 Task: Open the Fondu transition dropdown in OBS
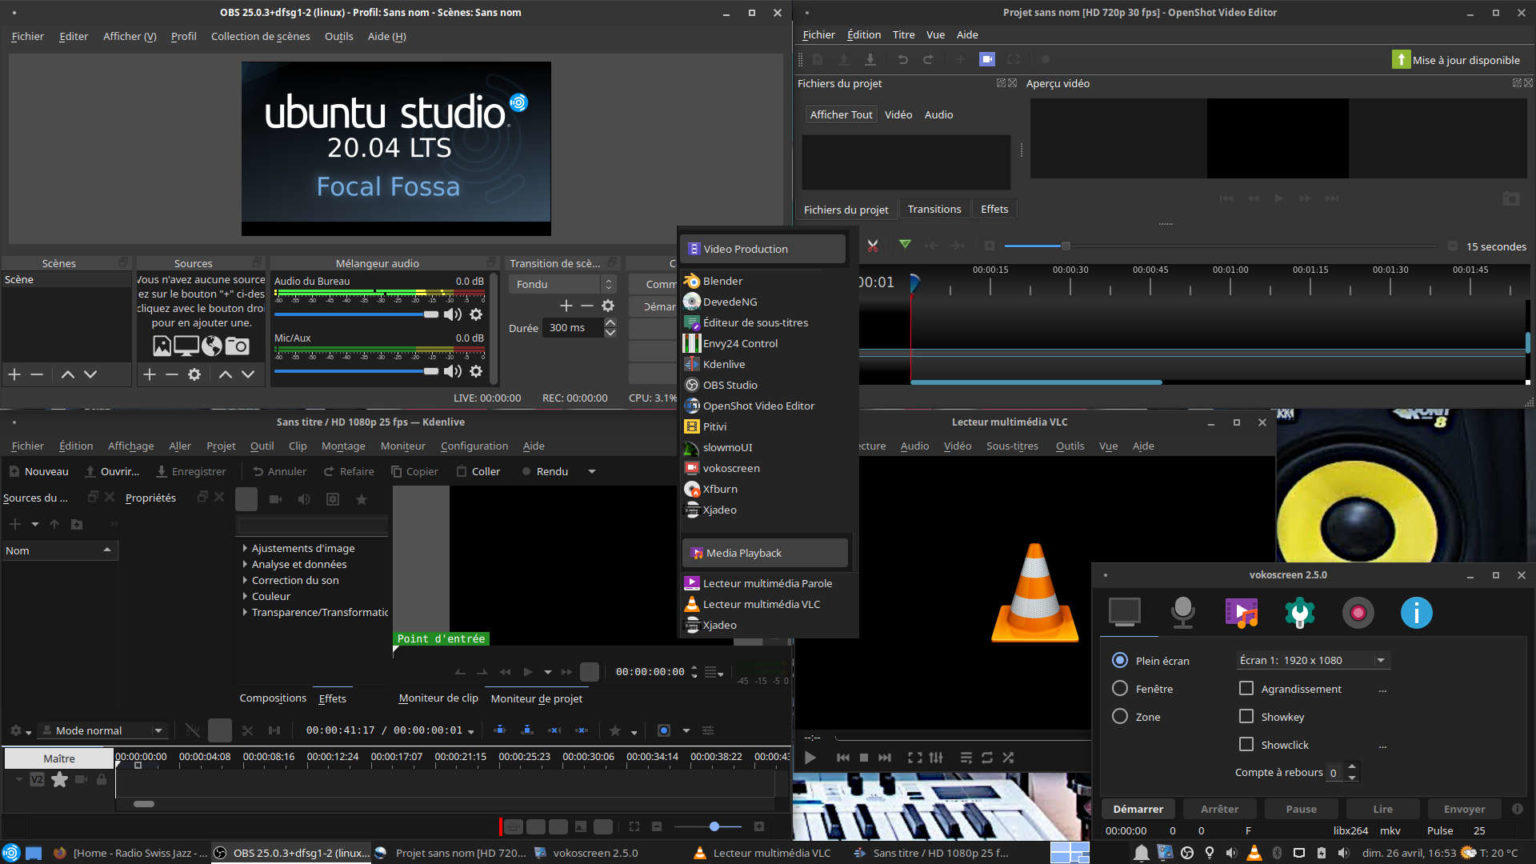tap(562, 284)
